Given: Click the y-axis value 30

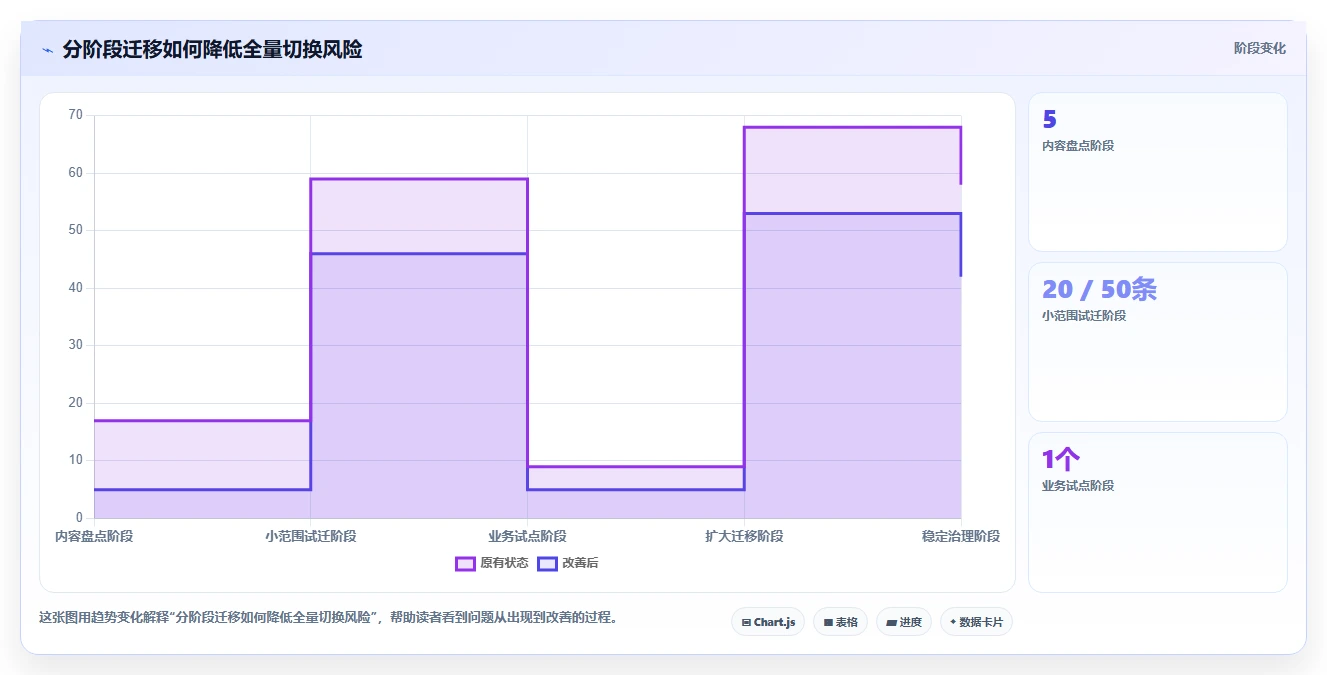Looking at the screenshot, I should (76, 345).
